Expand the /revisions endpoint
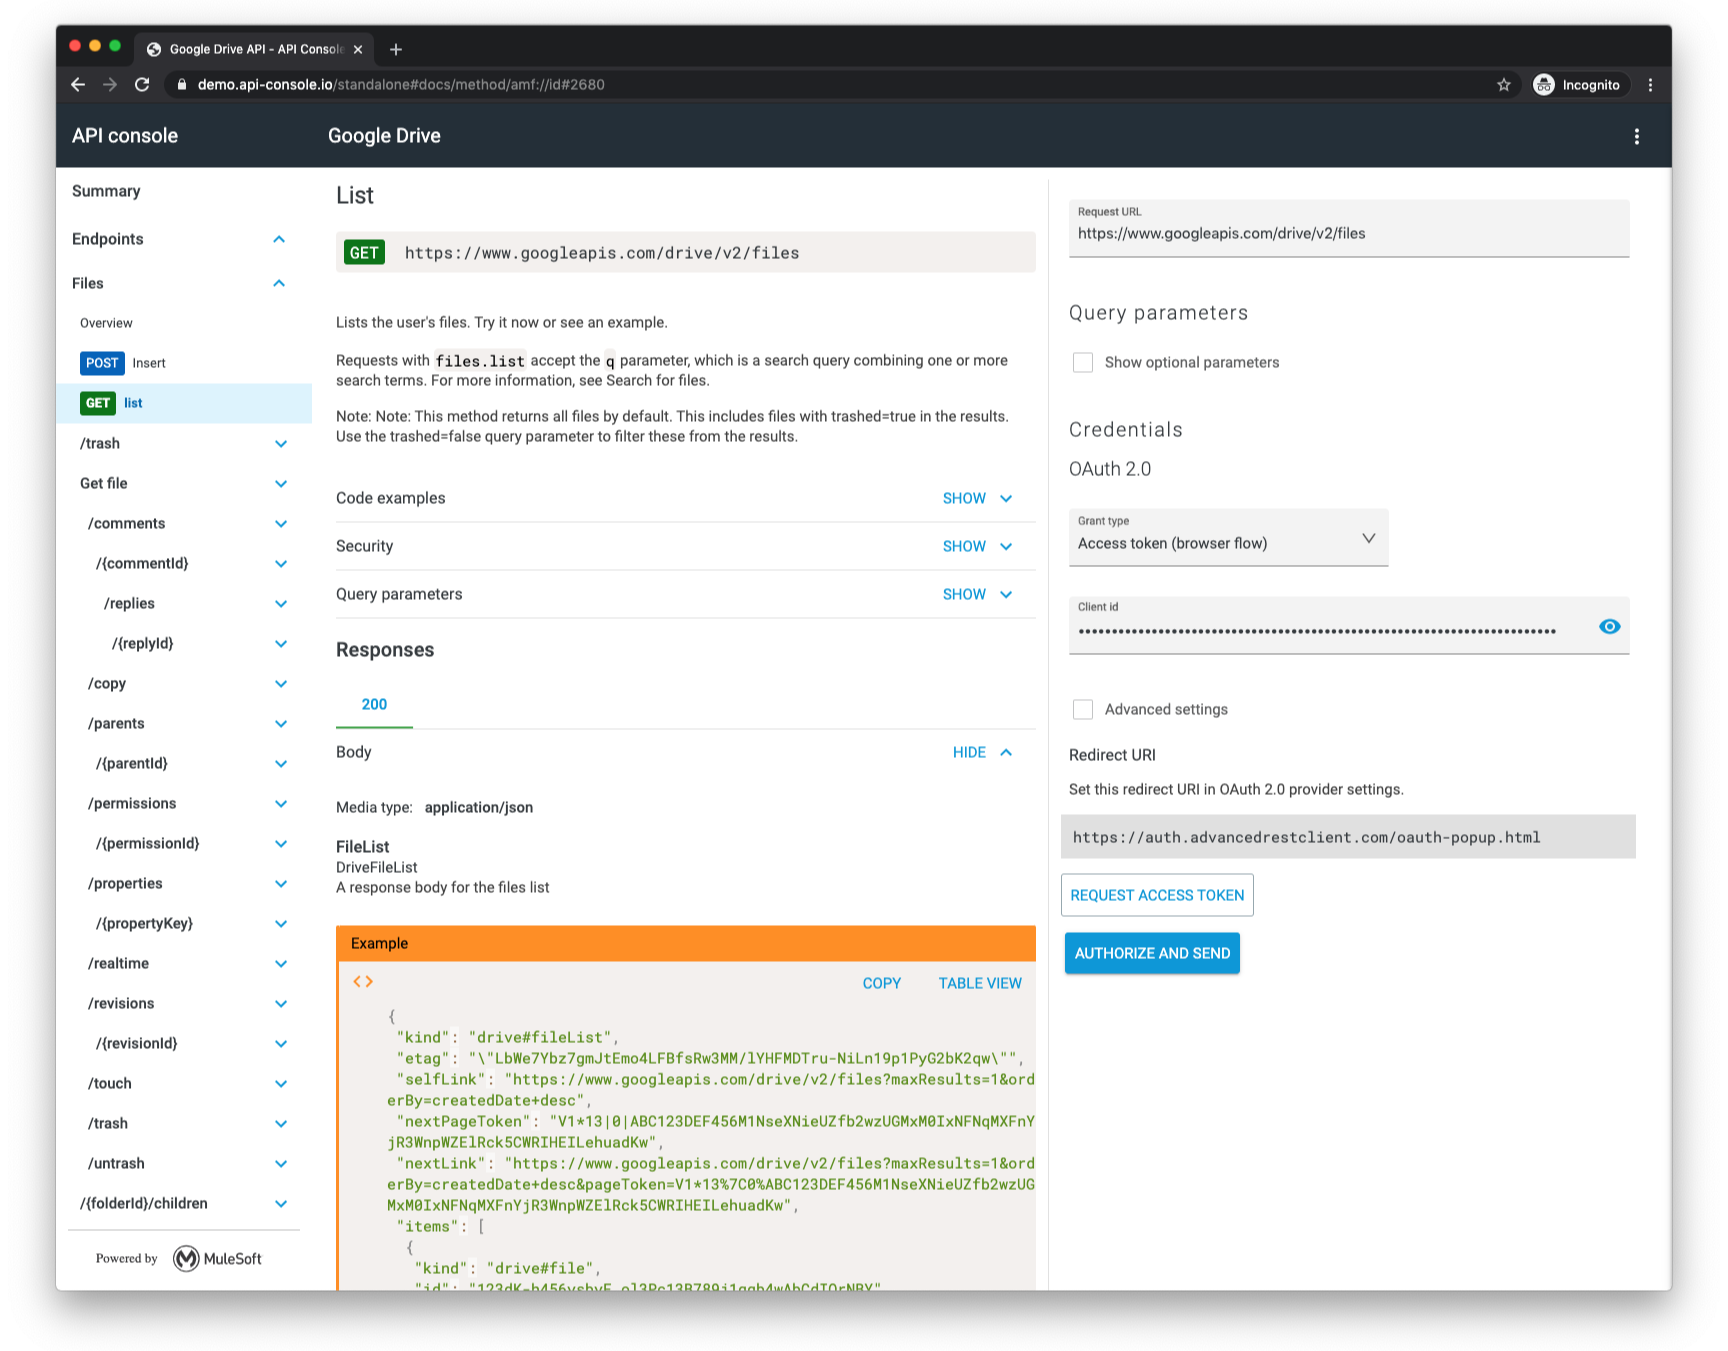 [281, 1003]
